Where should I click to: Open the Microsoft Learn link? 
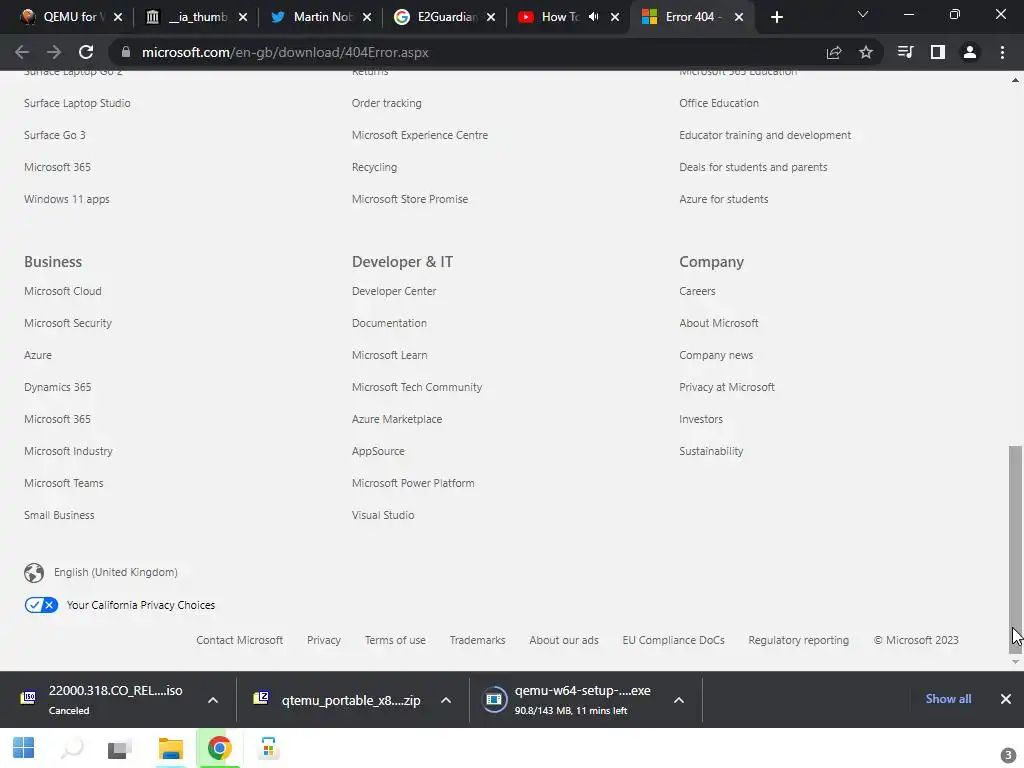click(x=389, y=355)
